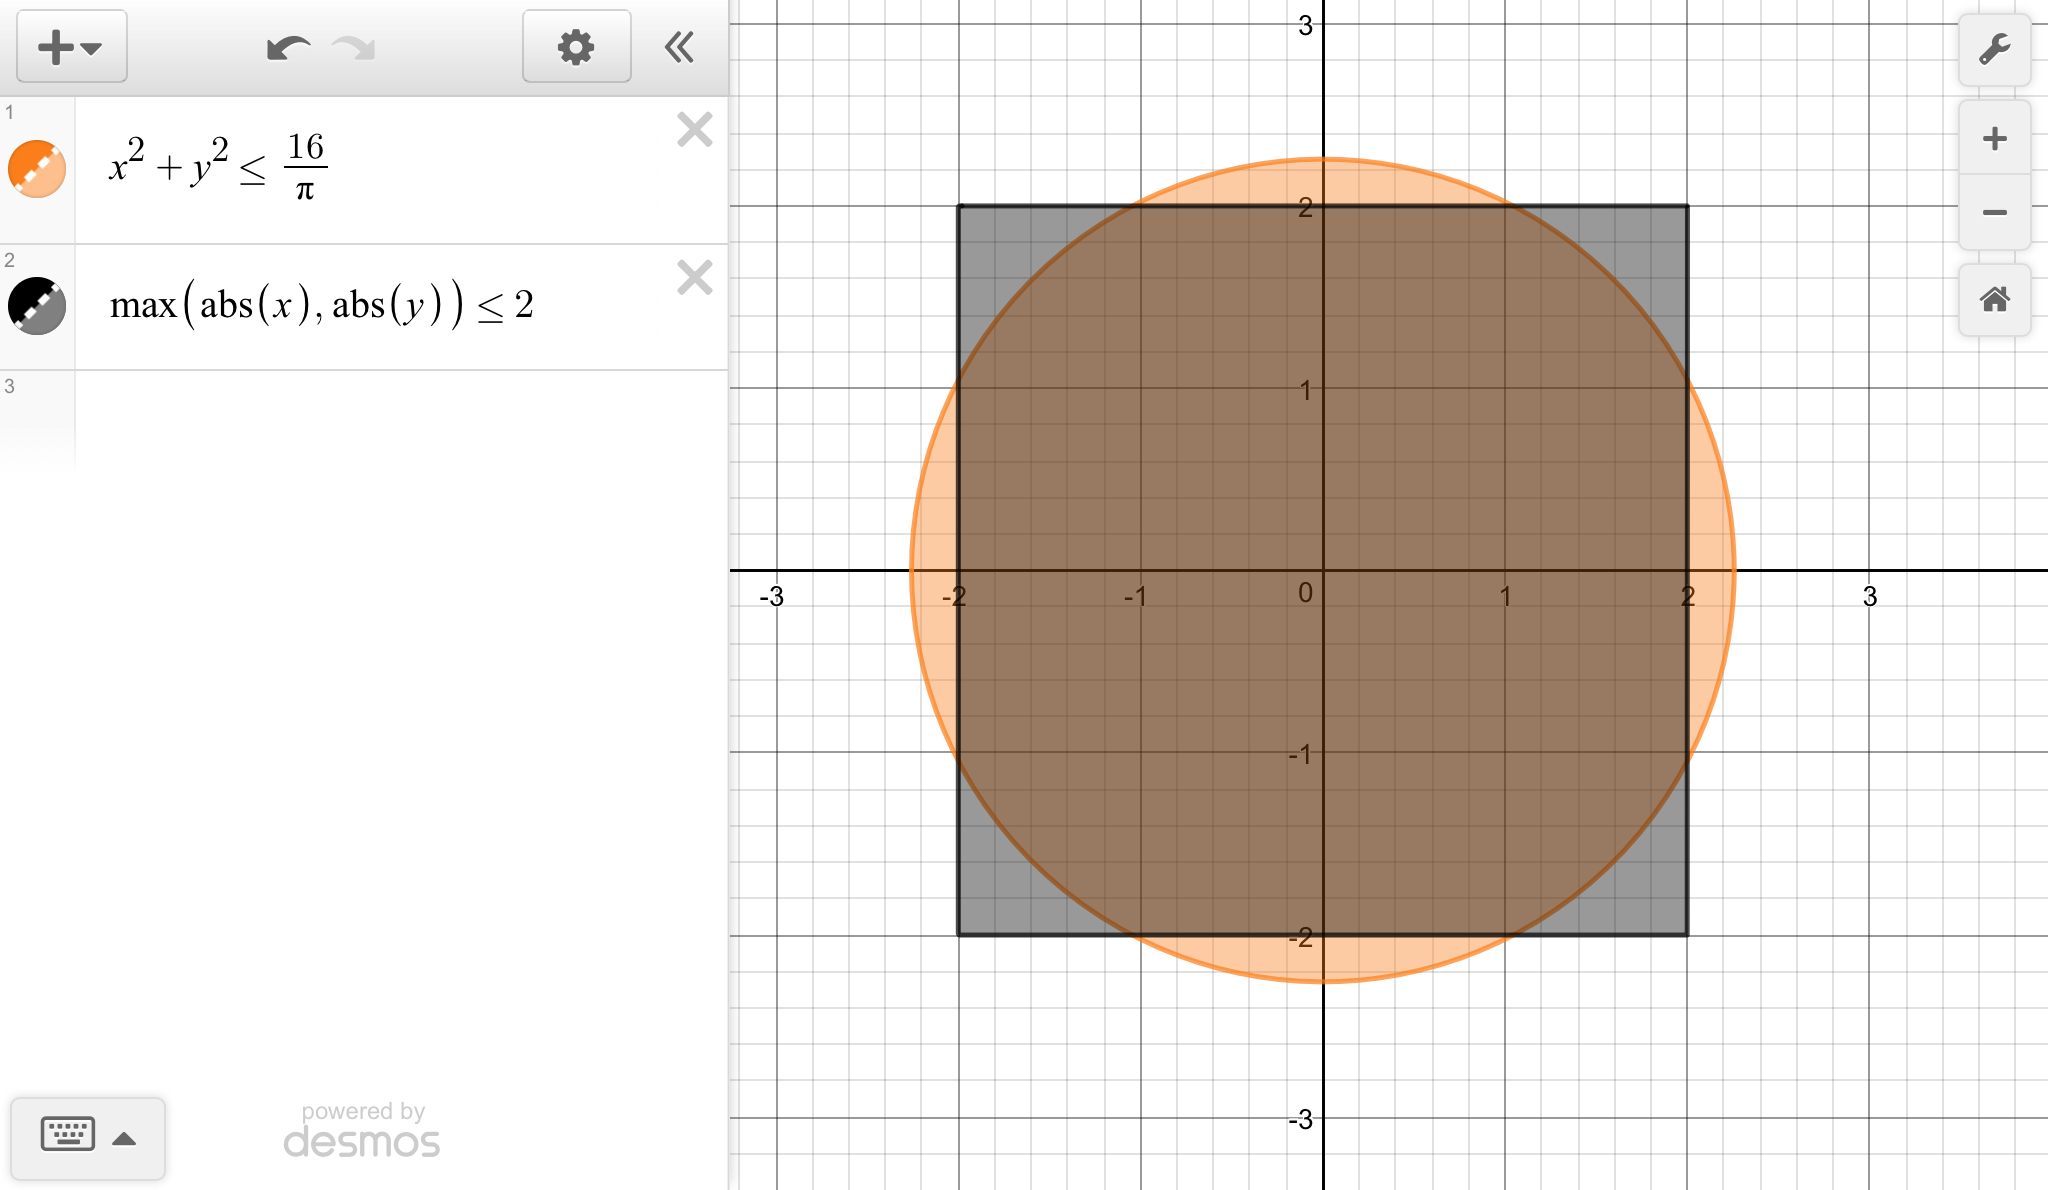Delete the x²+y² circle expression
2048x1190 pixels.
point(694,130)
